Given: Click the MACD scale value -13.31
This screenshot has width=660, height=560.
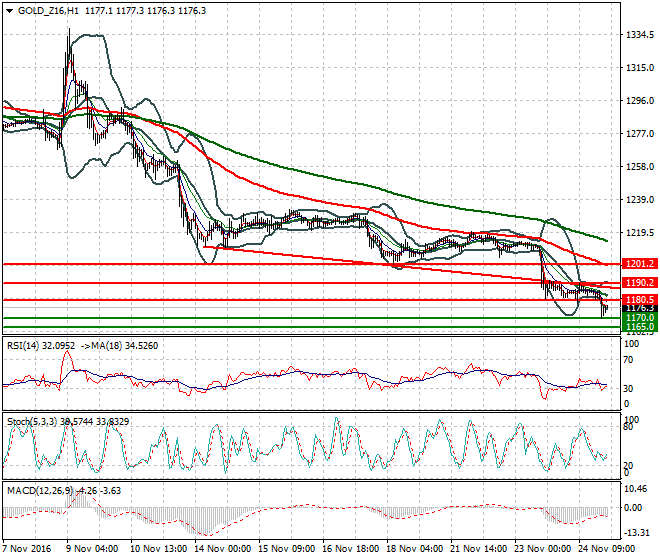Looking at the screenshot, I should [x=637, y=533].
